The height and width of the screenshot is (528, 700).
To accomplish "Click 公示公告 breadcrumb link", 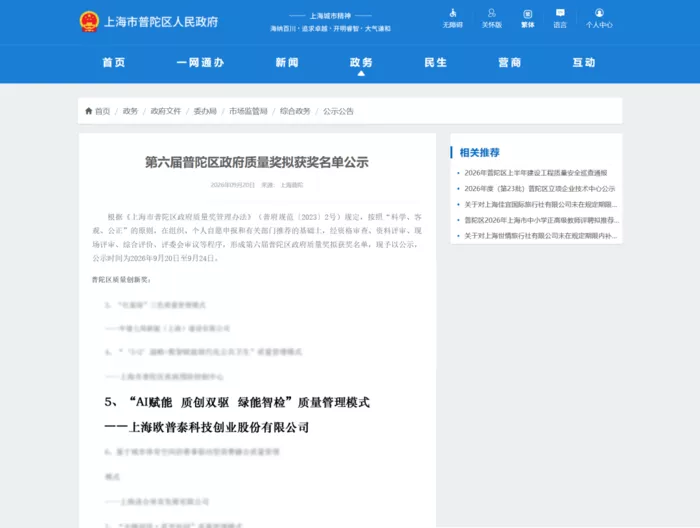I will click(338, 111).
